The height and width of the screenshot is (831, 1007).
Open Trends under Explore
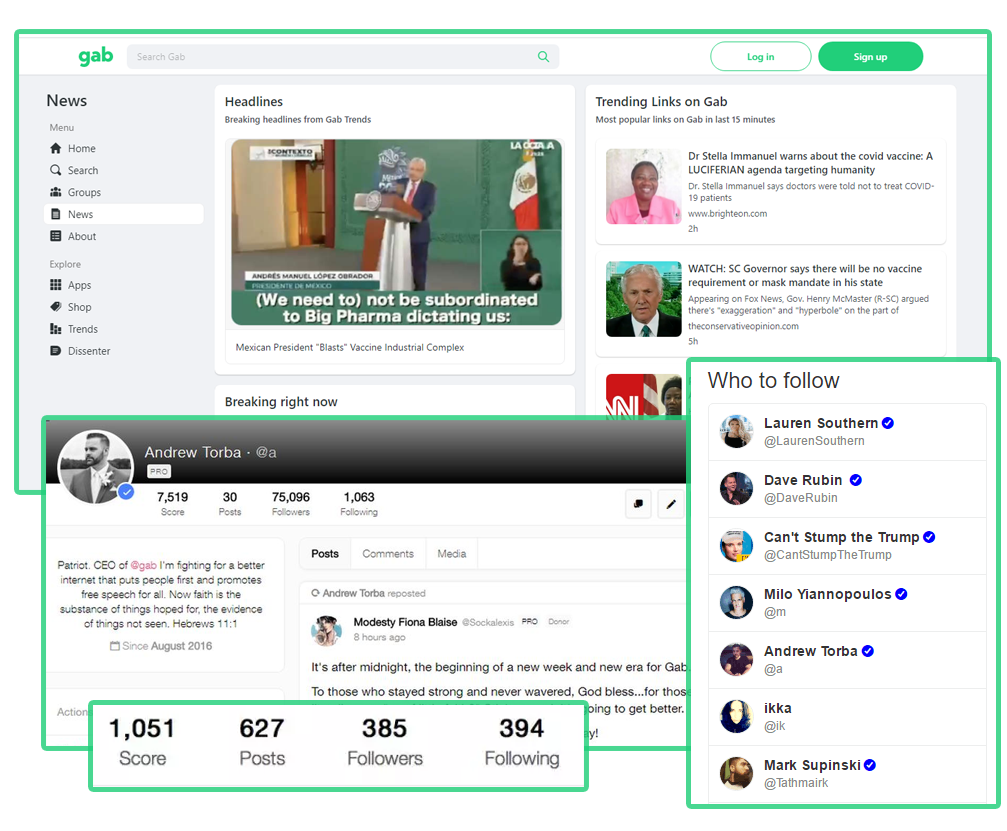(123, 329)
